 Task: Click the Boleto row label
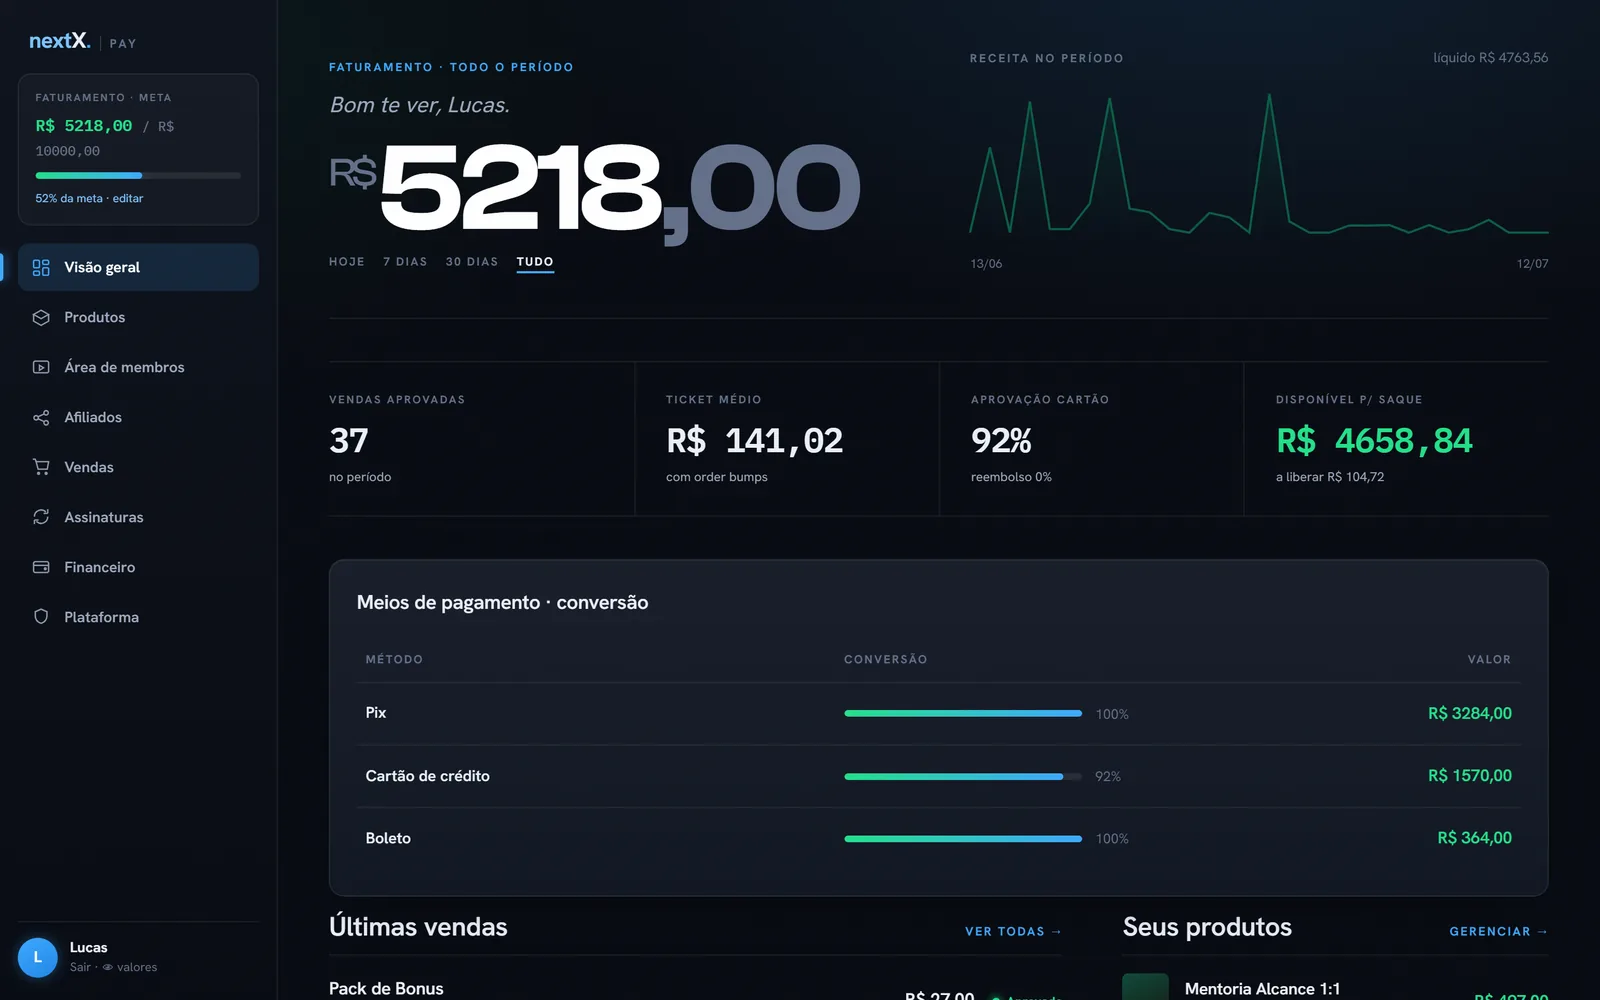(x=388, y=838)
